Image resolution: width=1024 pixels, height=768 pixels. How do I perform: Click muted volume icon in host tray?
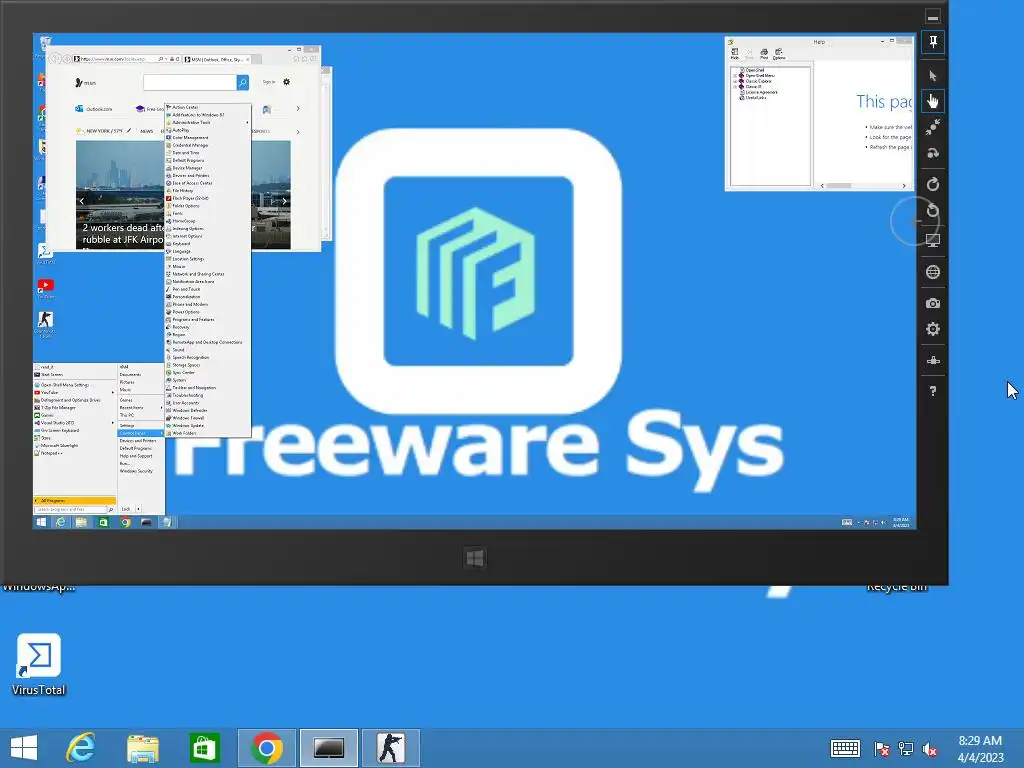[930, 749]
